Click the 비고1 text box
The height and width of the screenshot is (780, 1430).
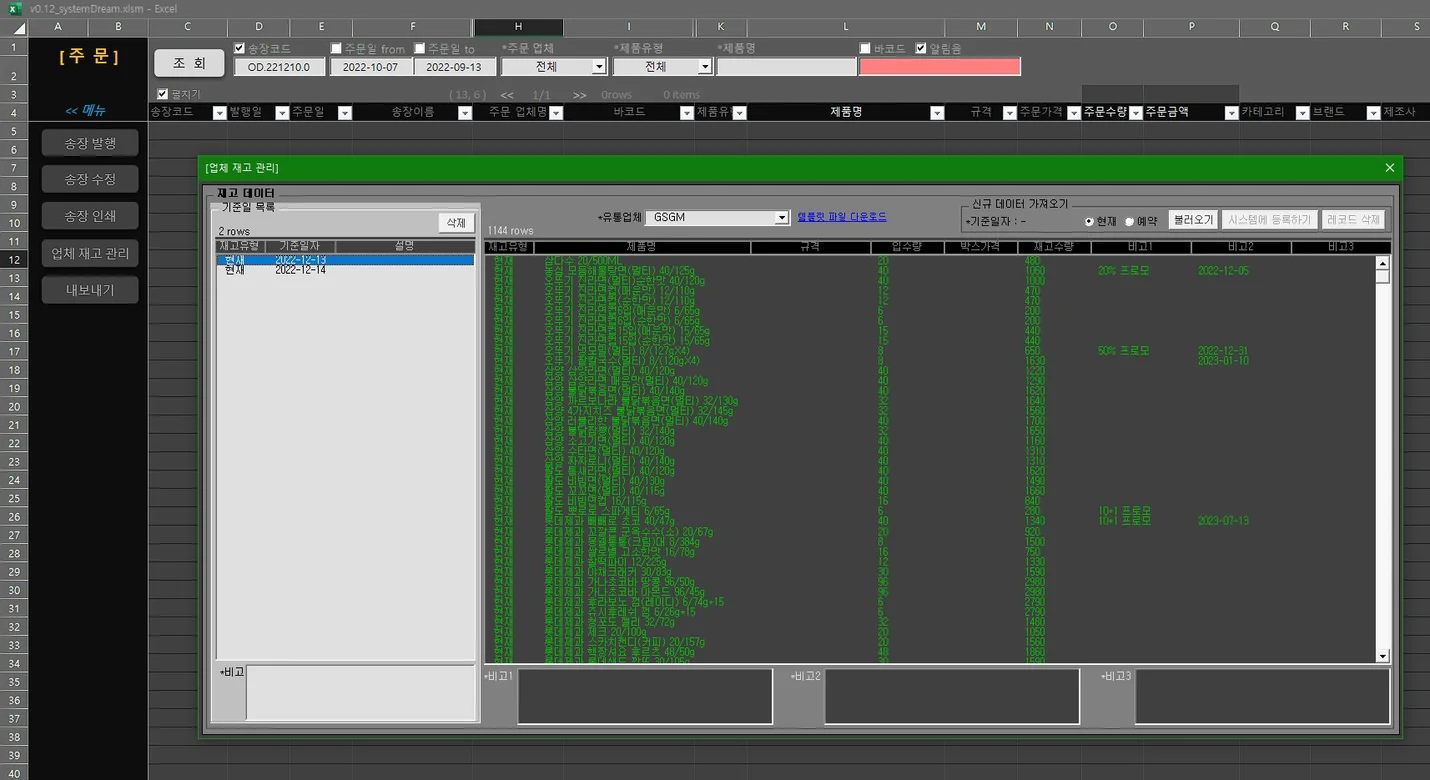pyautogui.click(x=645, y=696)
